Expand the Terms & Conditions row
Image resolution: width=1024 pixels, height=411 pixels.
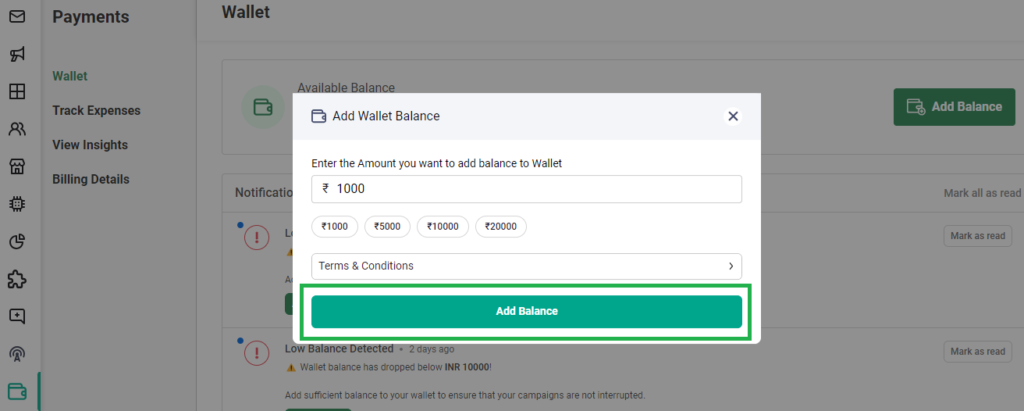(x=526, y=266)
